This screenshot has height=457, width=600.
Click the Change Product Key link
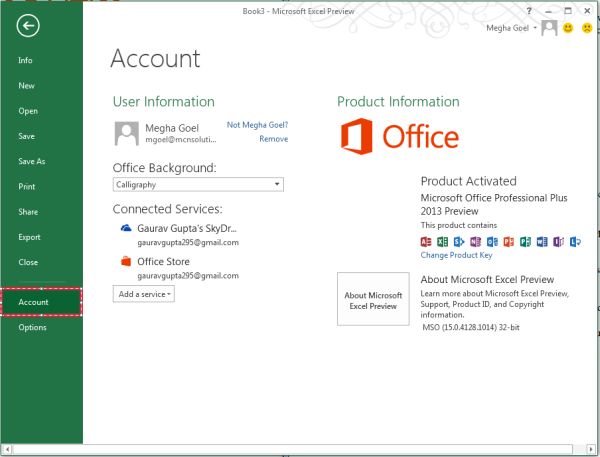456,255
